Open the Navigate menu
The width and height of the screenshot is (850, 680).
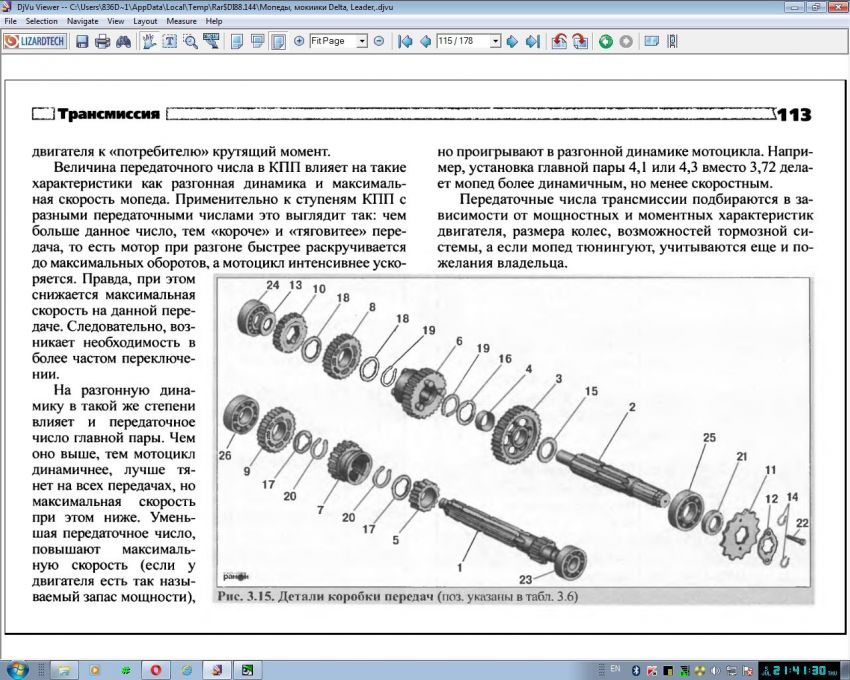82,20
